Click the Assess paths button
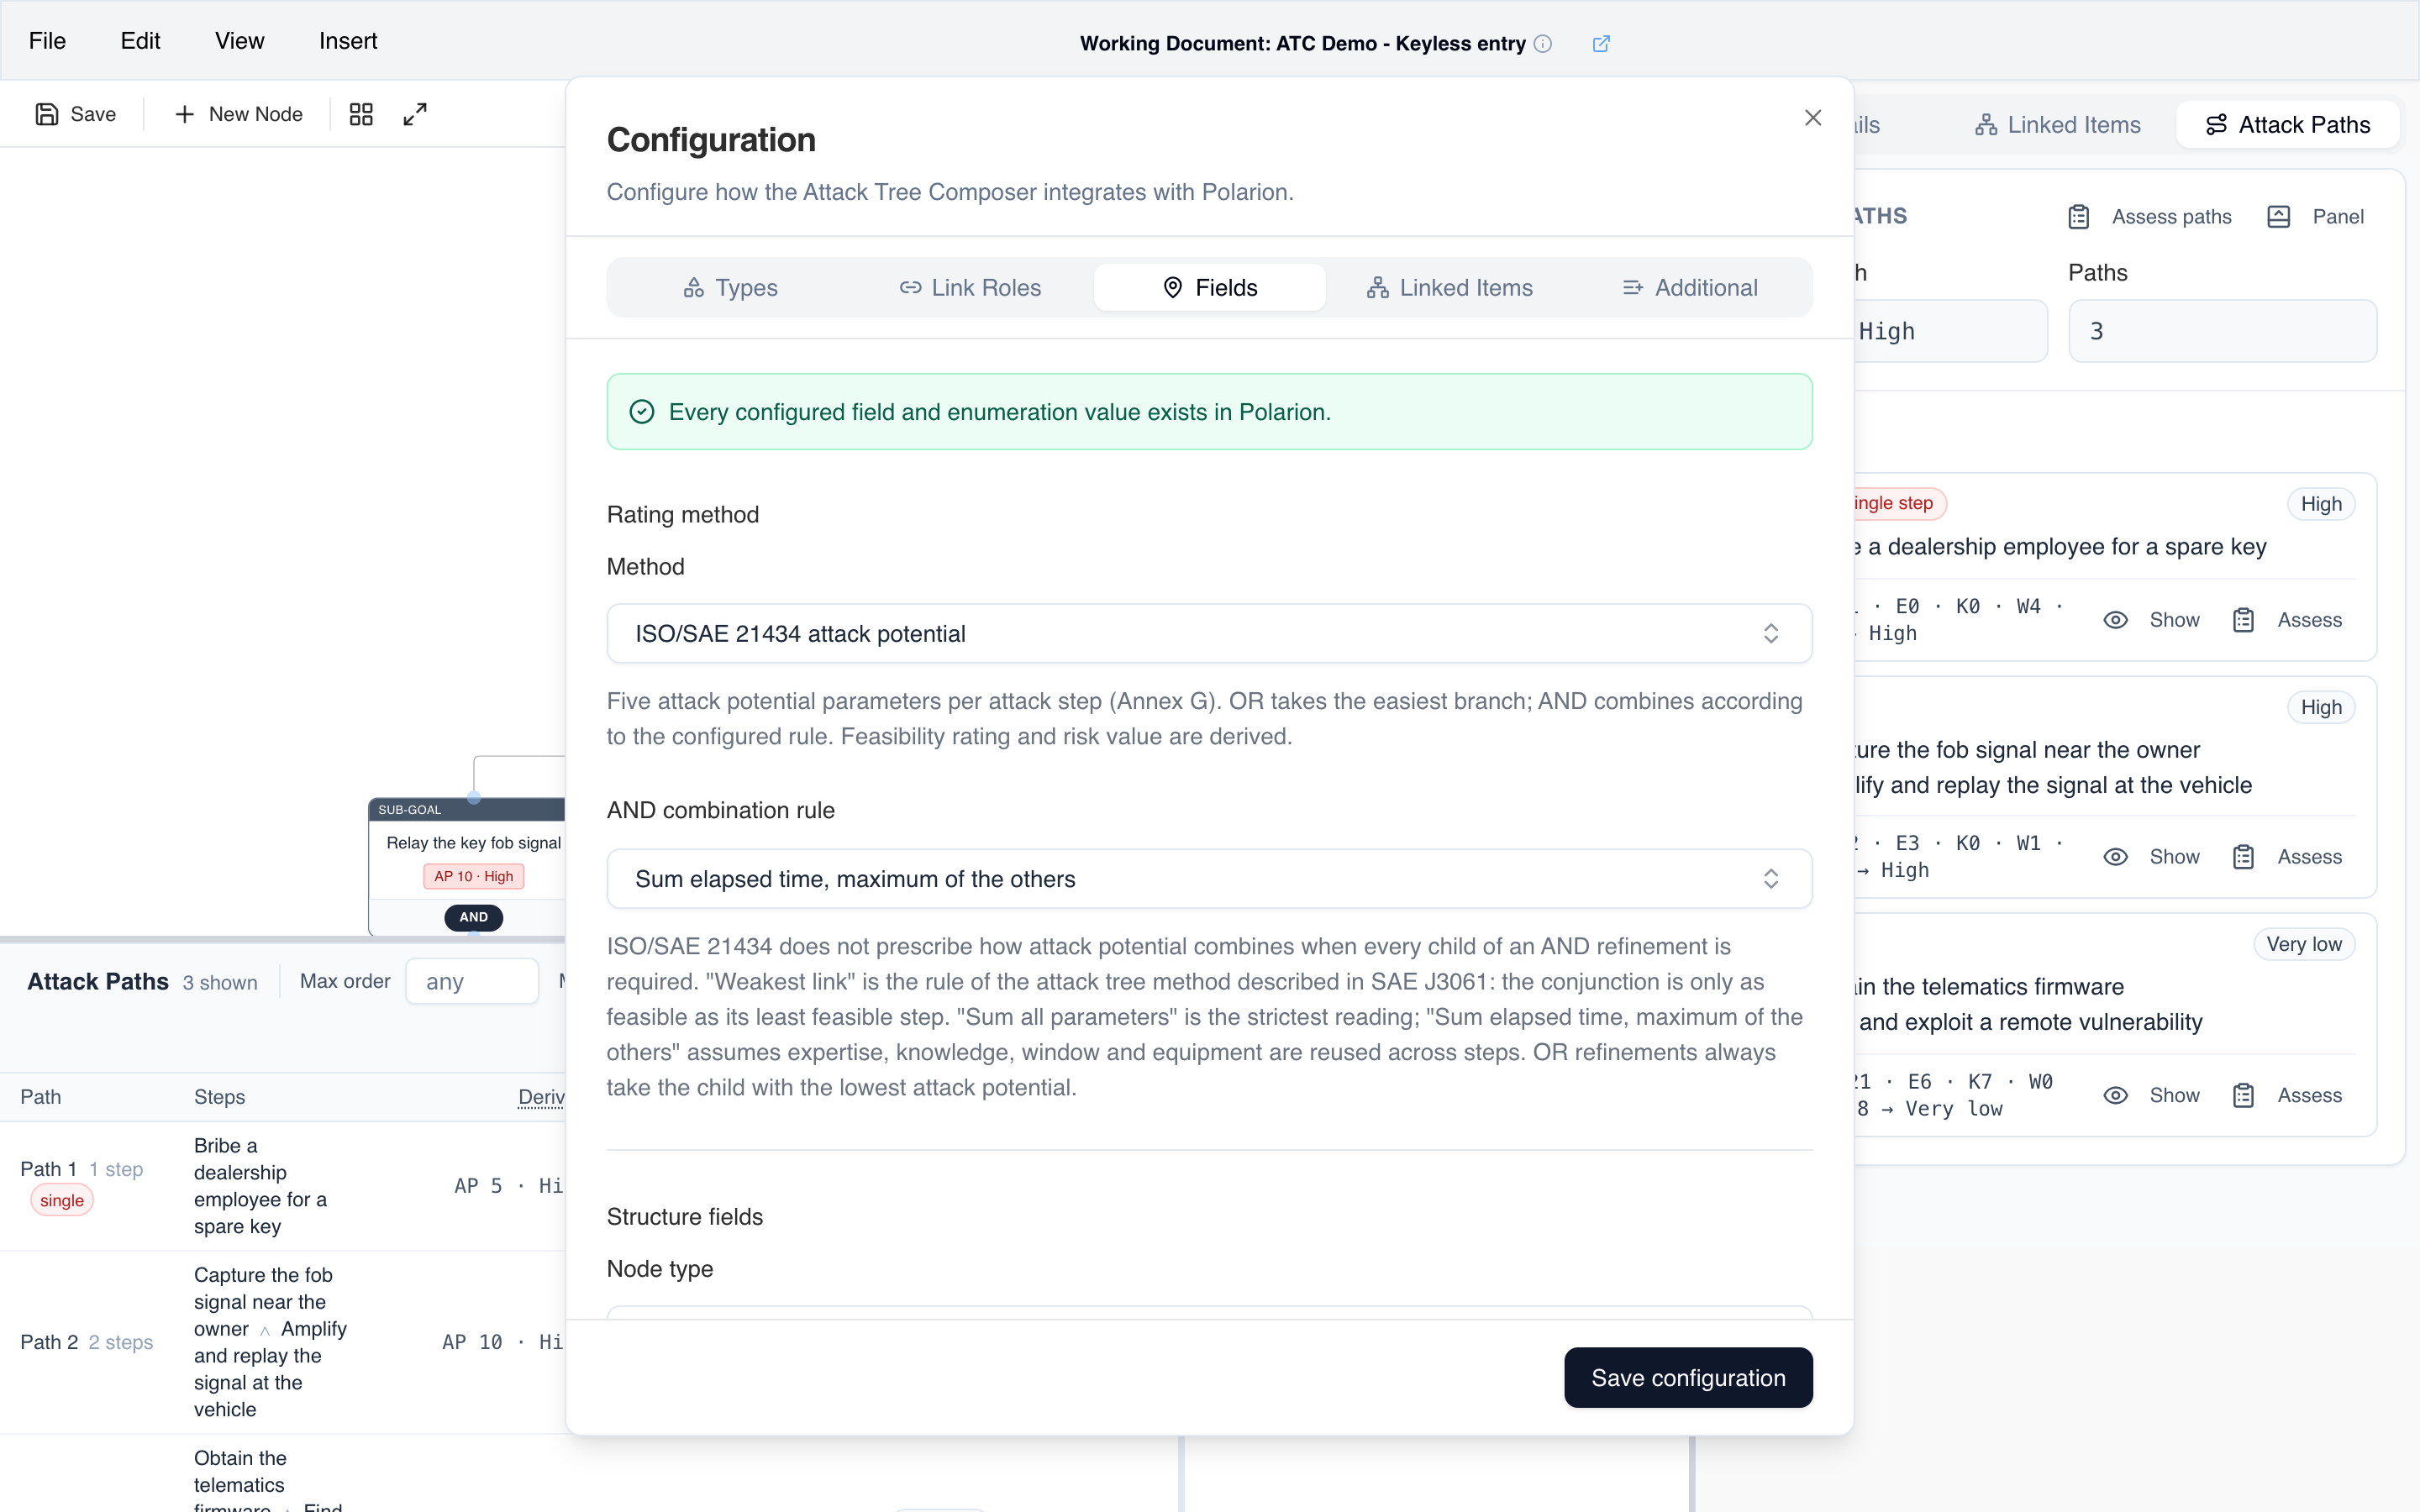Image resolution: width=2420 pixels, height=1512 pixels. 2150,217
